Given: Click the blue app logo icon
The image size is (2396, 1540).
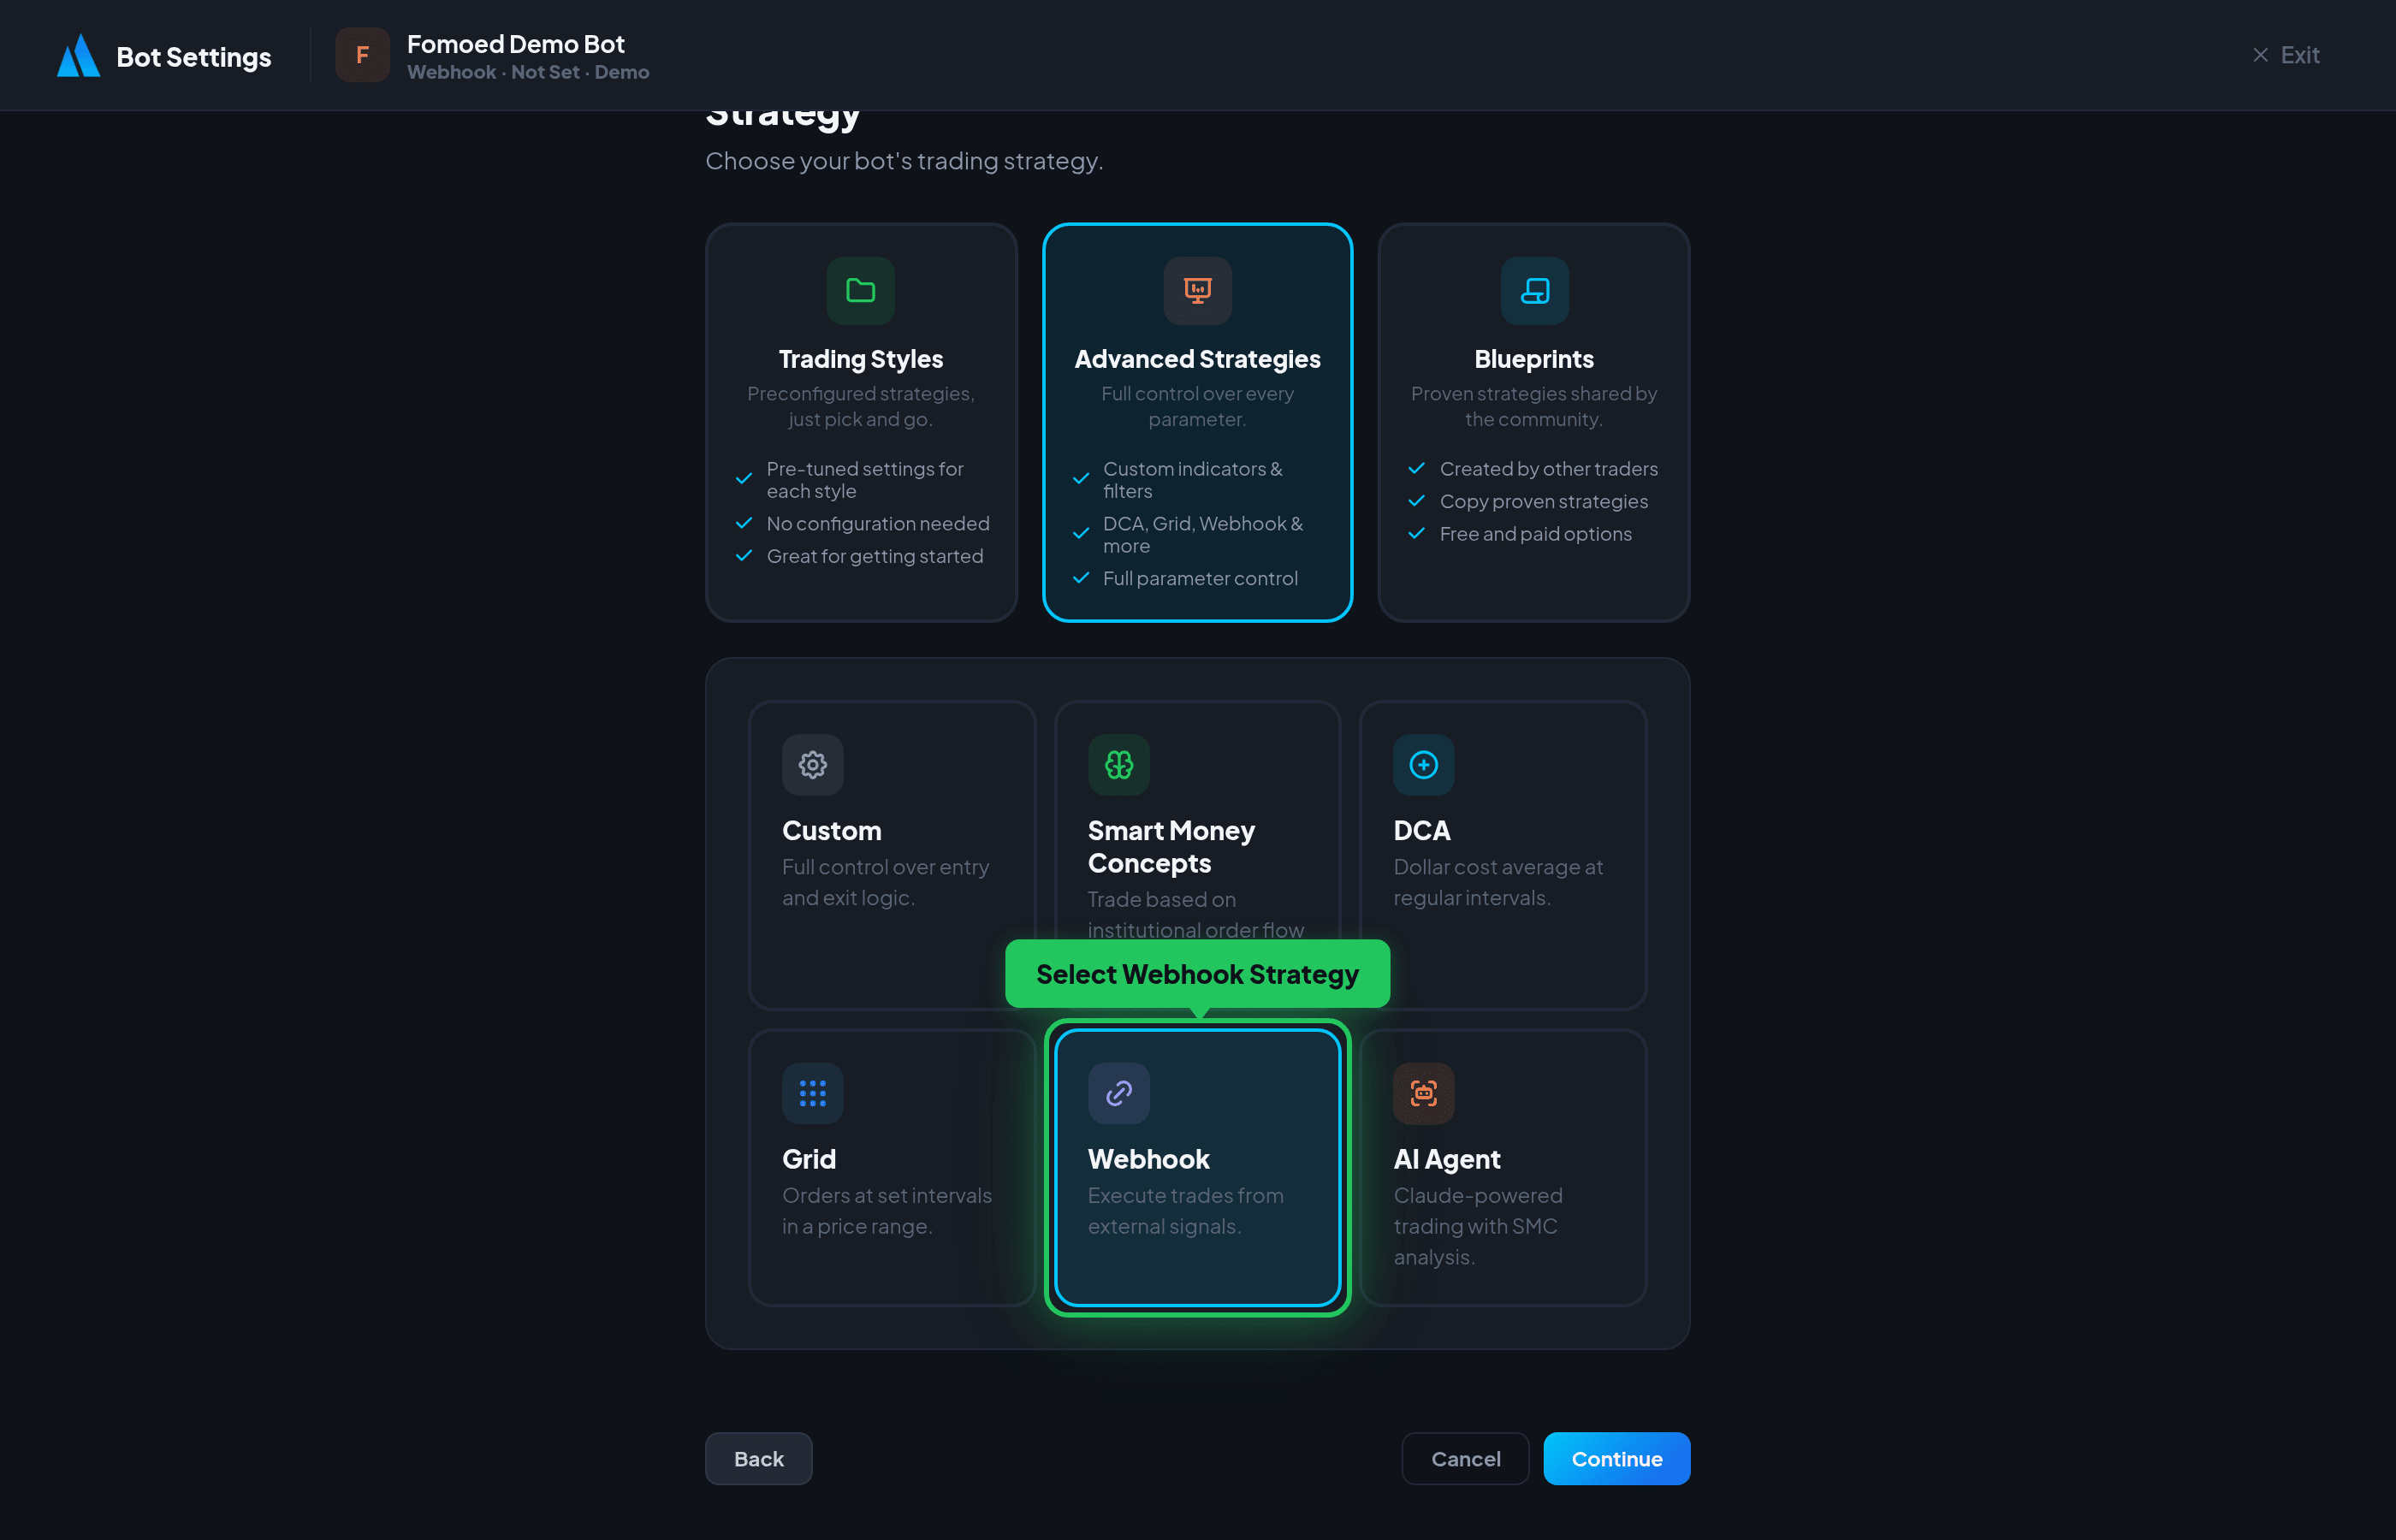Looking at the screenshot, I should click(78, 56).
